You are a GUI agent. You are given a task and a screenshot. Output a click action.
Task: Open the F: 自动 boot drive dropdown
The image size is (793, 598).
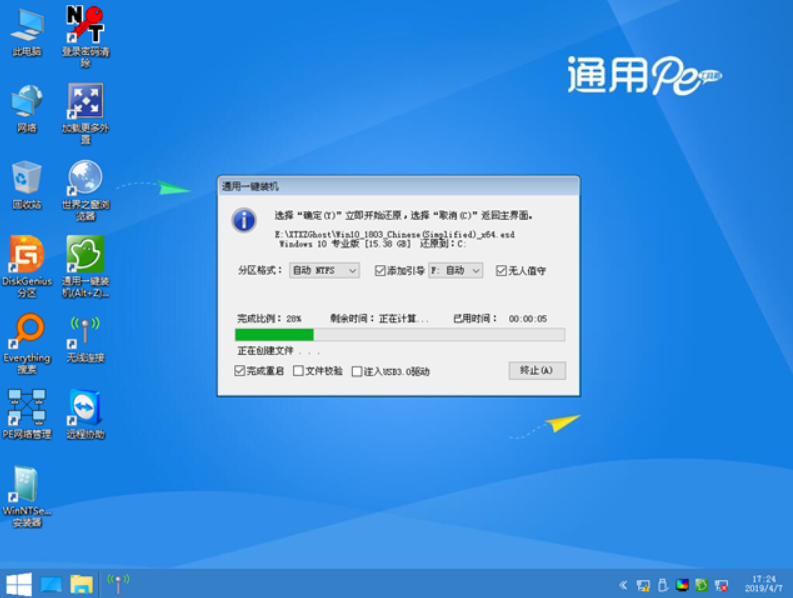click(455, 271)
